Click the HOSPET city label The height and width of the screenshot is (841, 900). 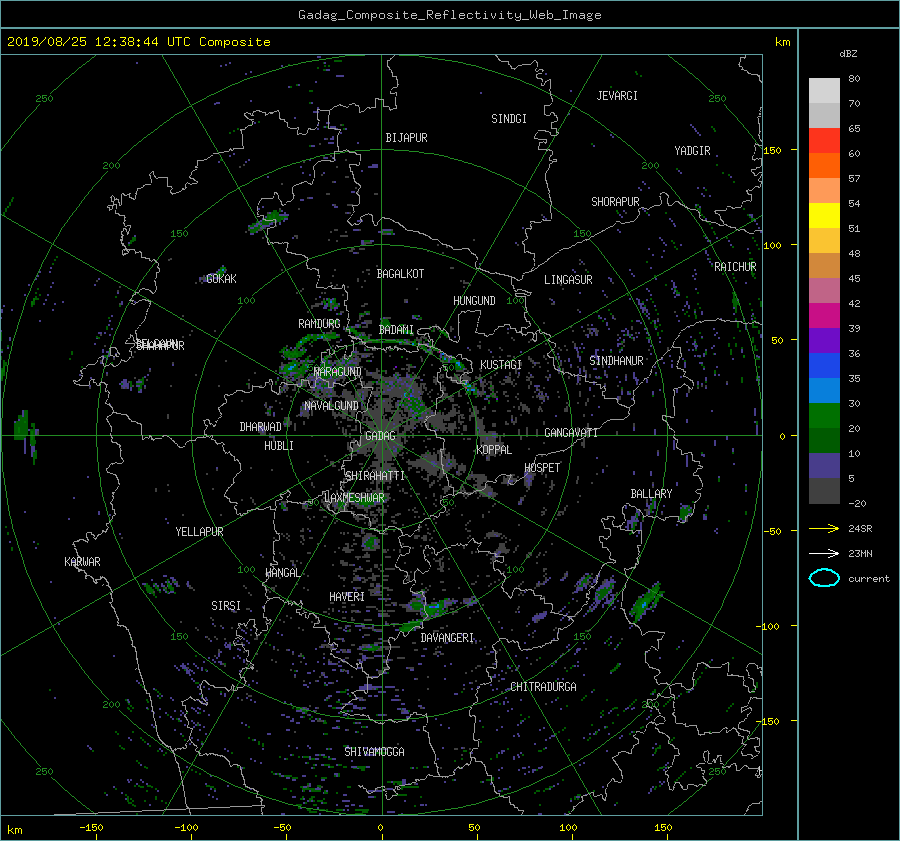tap(542, 468)
